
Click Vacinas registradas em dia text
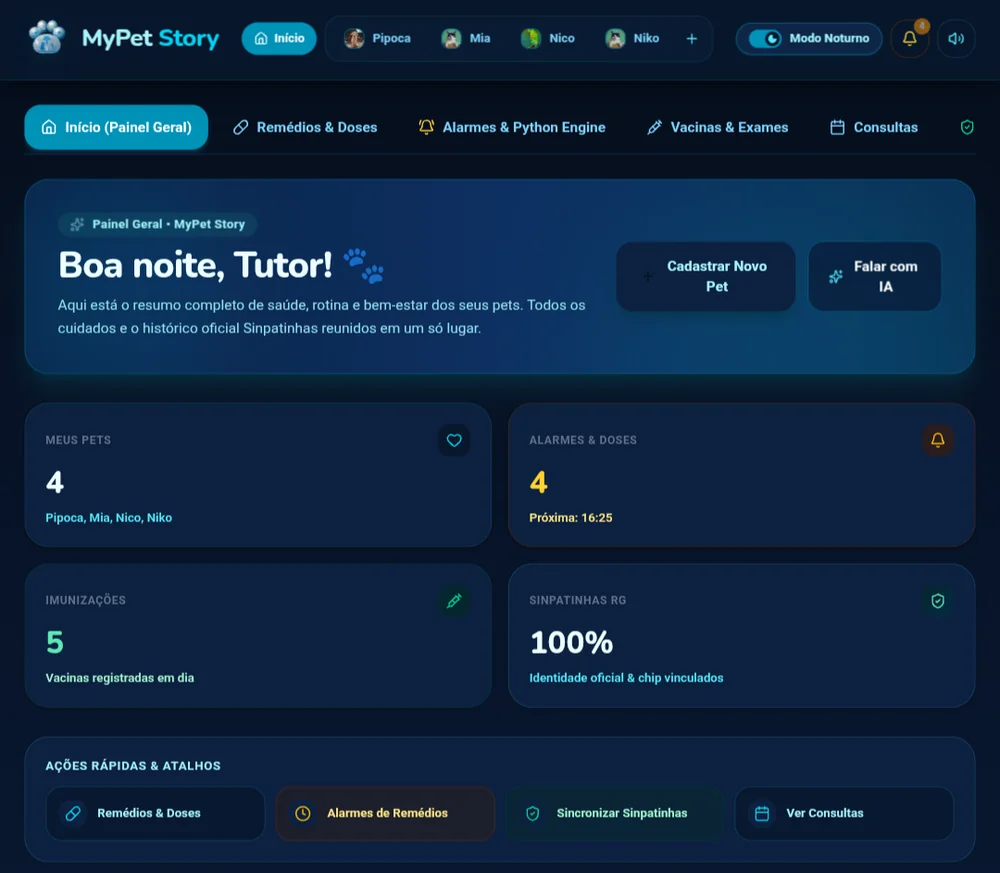(120, 678)
